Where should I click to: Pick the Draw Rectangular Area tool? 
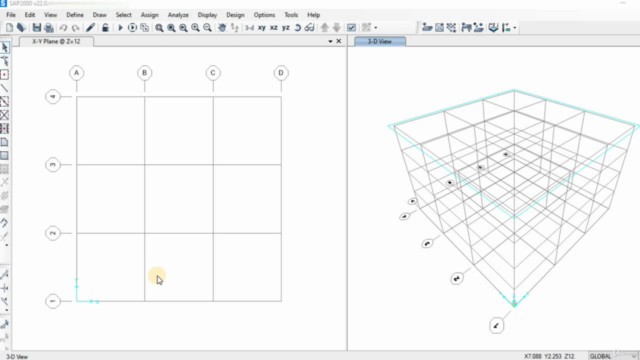5,156
